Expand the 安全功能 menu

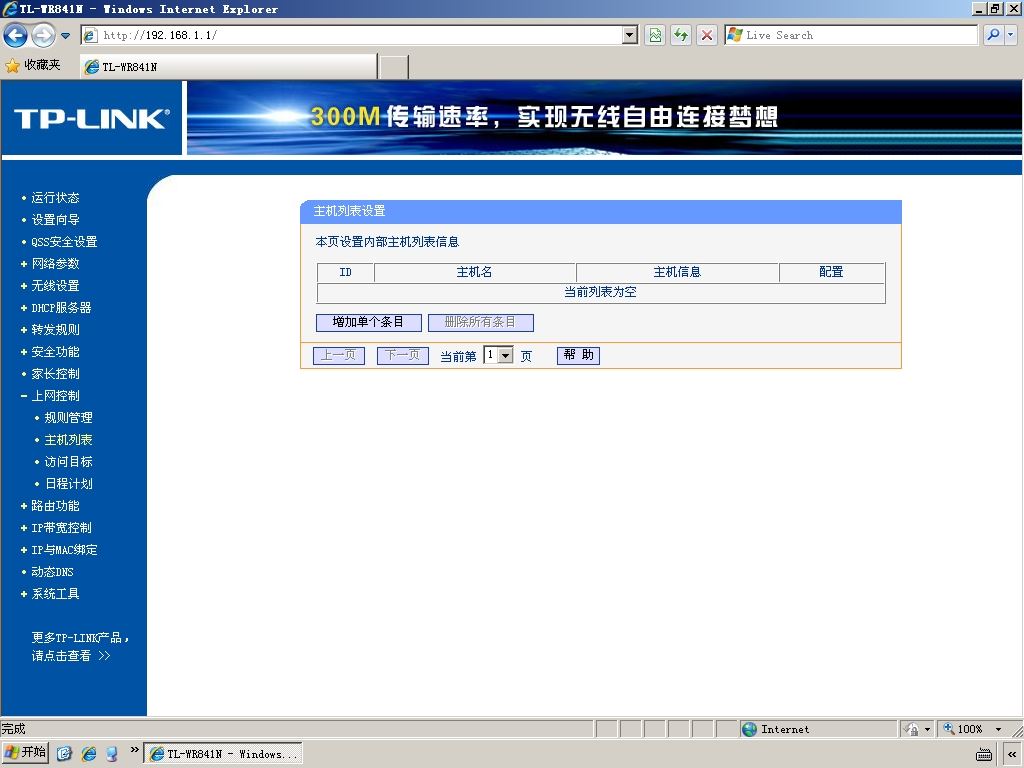coord(56,352)
